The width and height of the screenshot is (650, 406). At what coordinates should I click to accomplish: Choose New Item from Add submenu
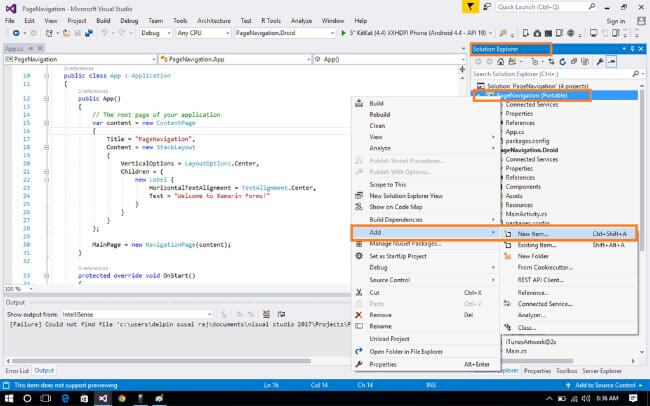[531, 234]
